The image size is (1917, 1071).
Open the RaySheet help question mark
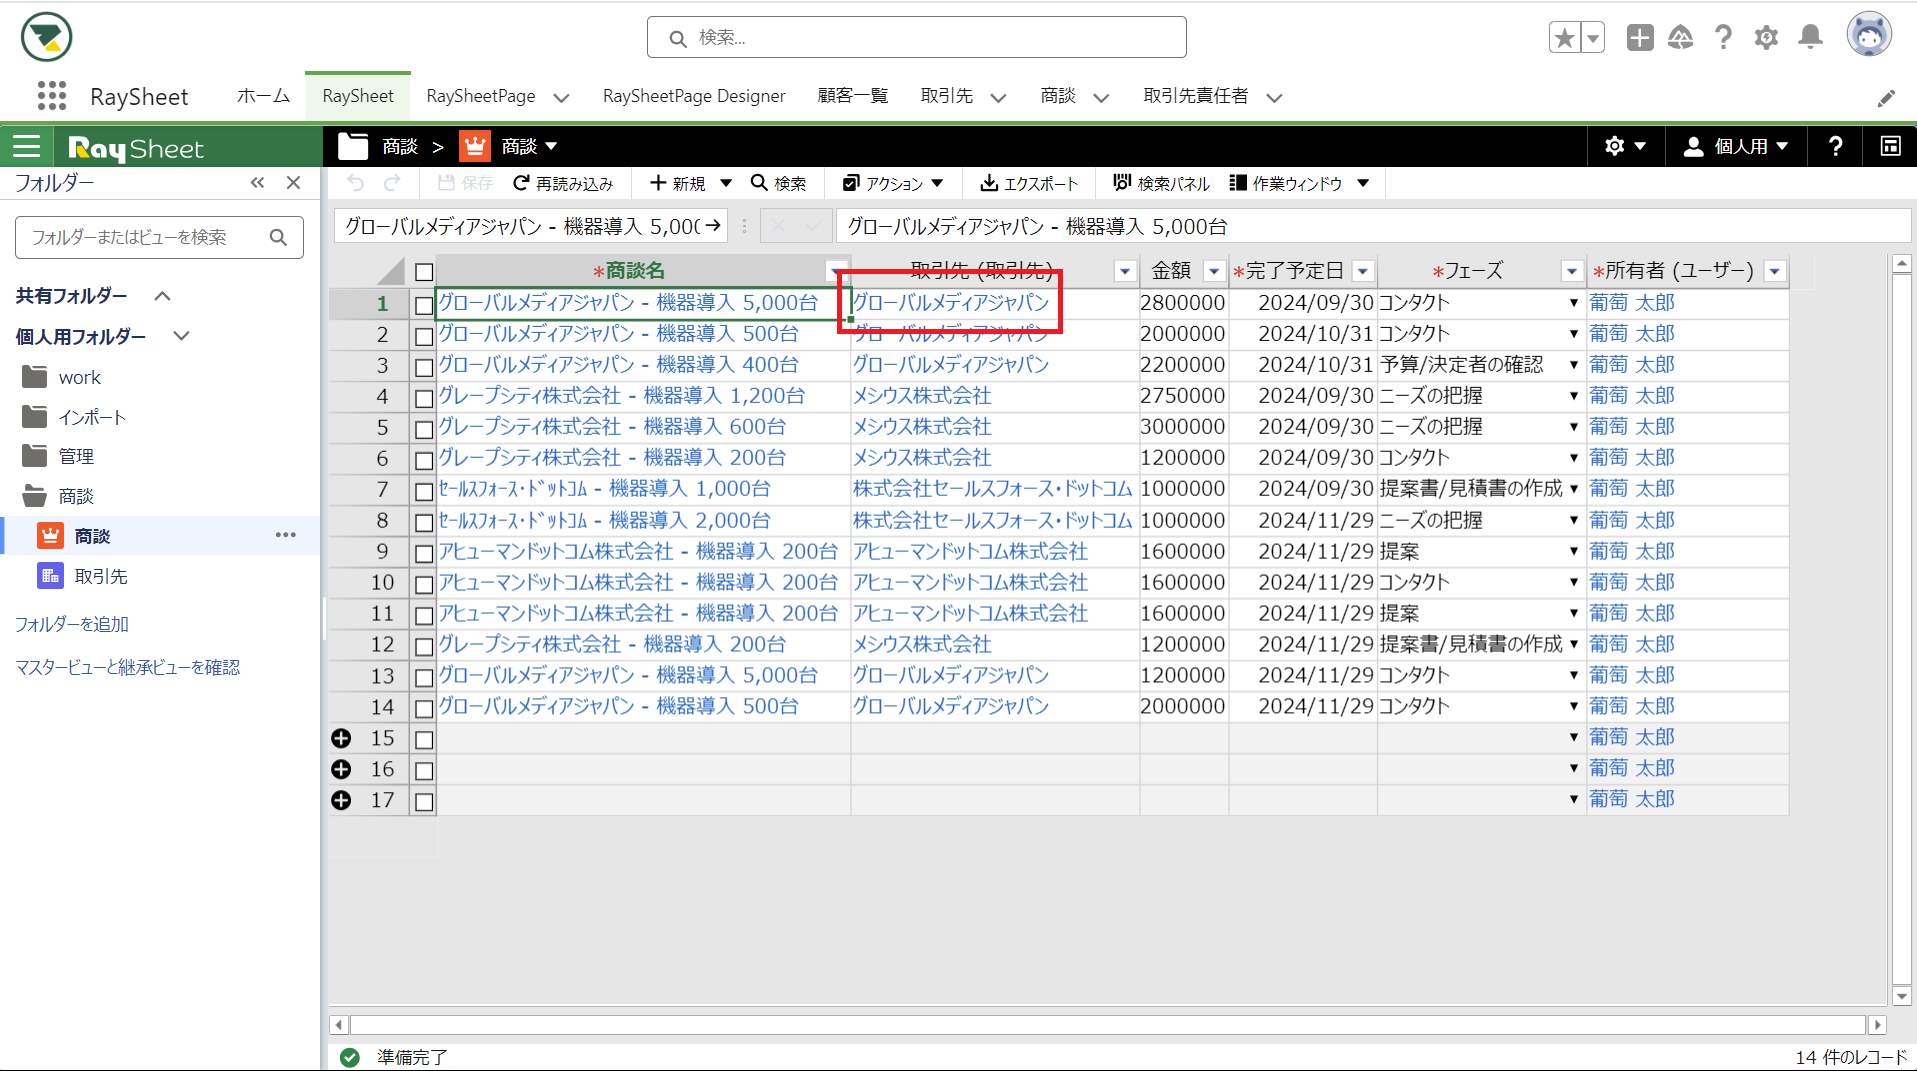[x=1836, y=146]
